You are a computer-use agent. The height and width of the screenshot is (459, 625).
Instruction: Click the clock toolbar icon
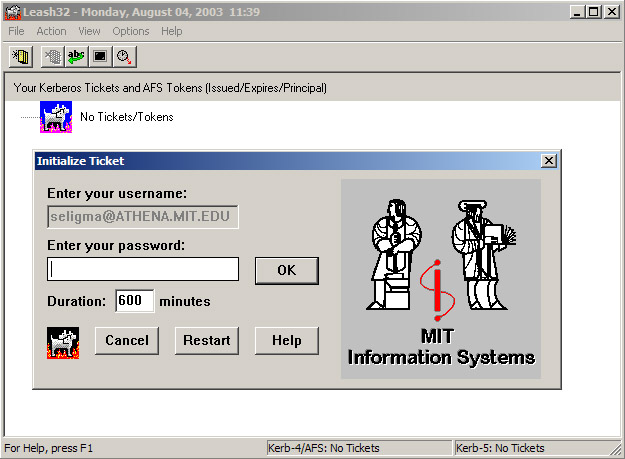click(x=123, y=57)
